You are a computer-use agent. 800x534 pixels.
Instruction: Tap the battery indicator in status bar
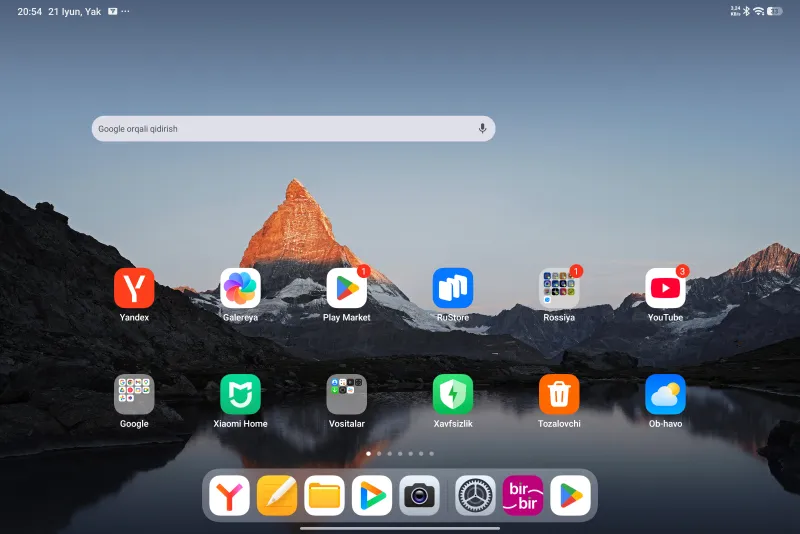[x=774, y=11]
